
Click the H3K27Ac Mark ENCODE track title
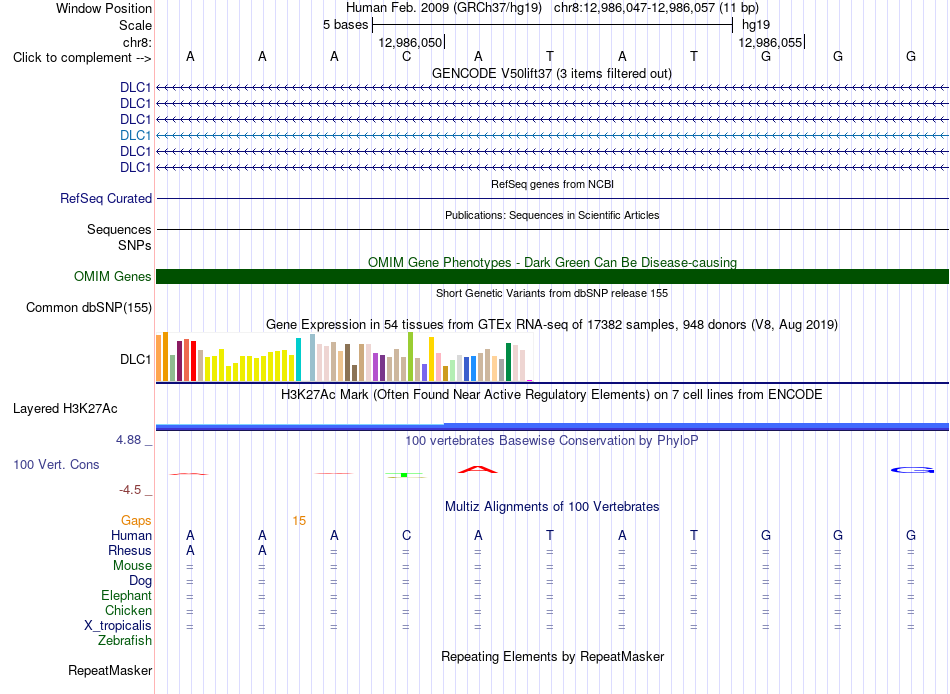(x=552, y=395)
